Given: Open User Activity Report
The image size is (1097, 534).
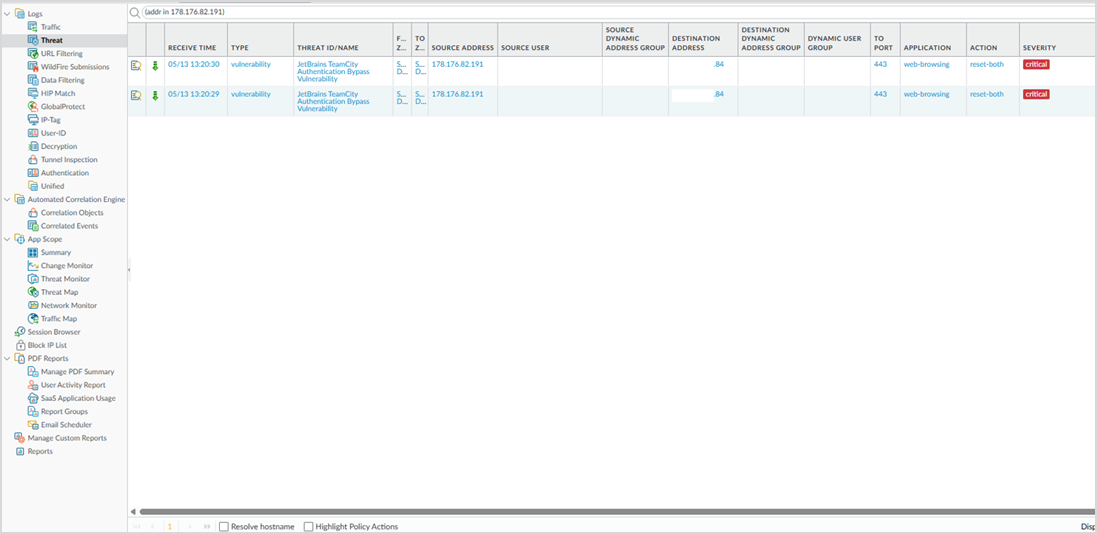Looking at the screenshot, I should coord(73,385).
